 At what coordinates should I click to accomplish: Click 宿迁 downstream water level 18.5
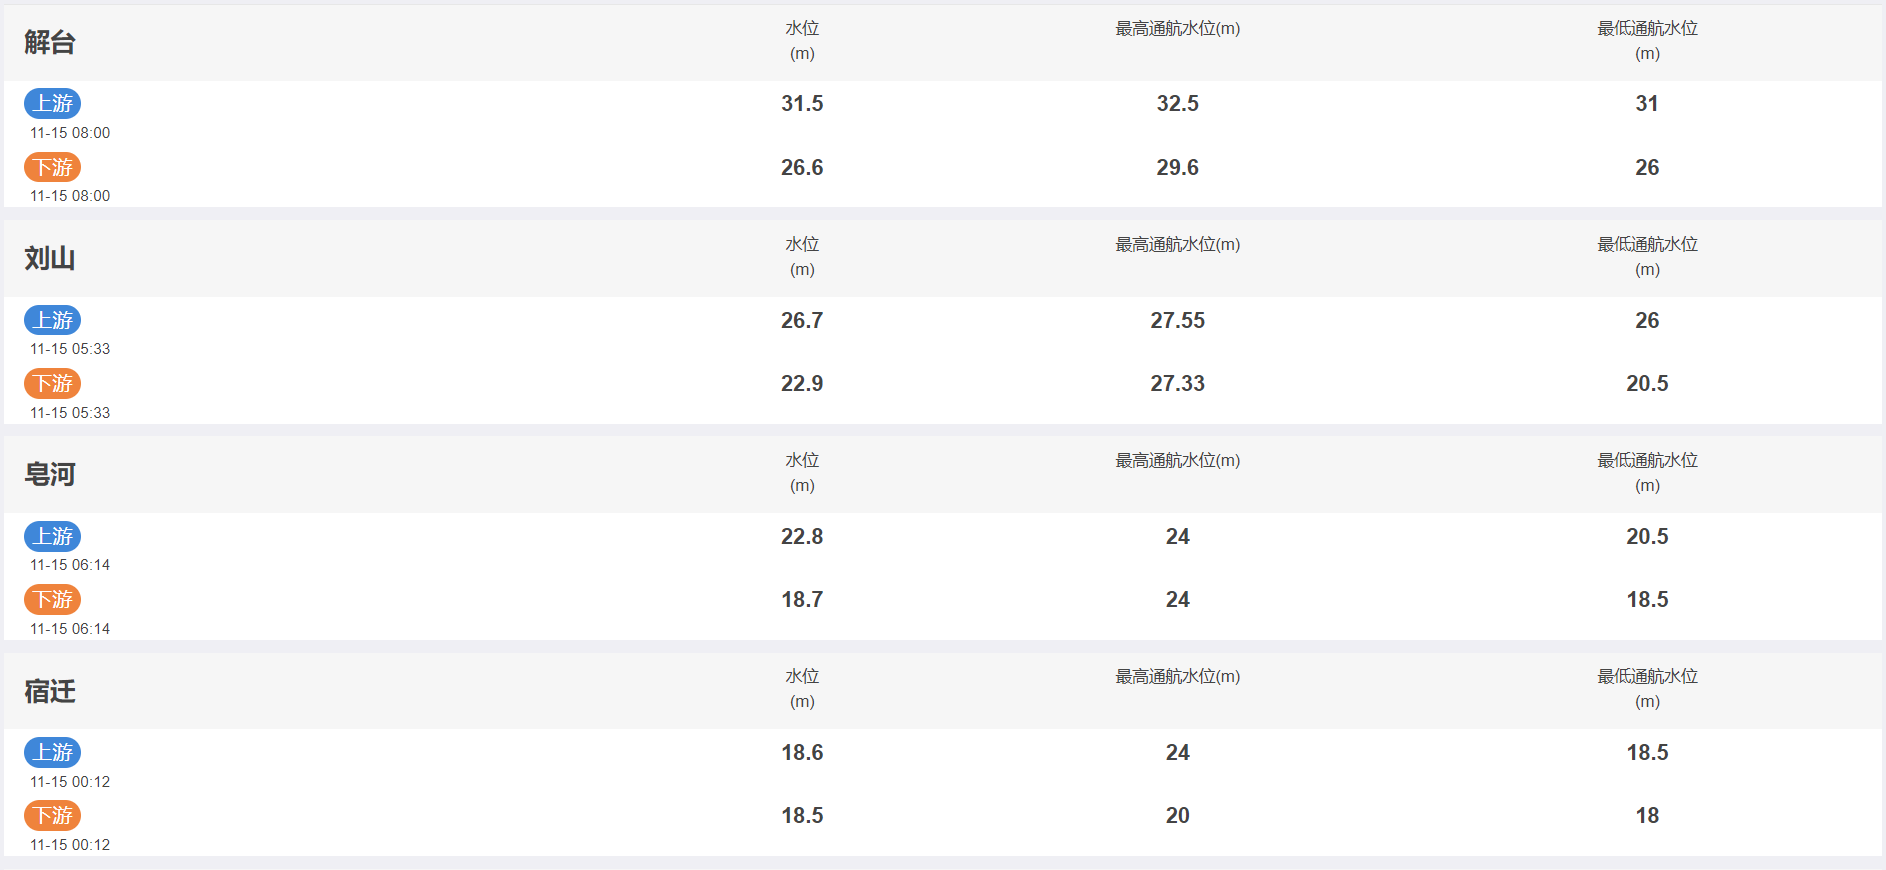click(x=802, y=815)
